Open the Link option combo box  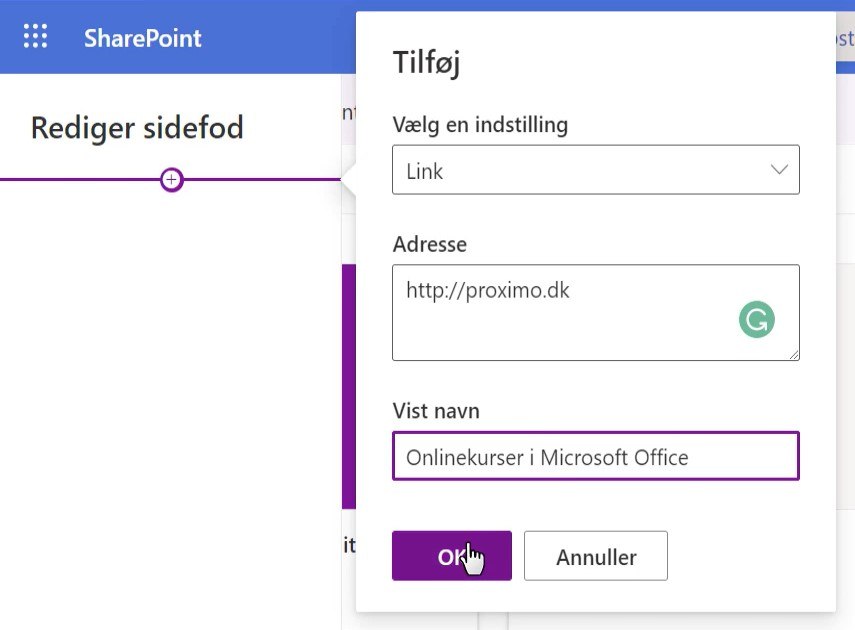(x=595, y=170)
